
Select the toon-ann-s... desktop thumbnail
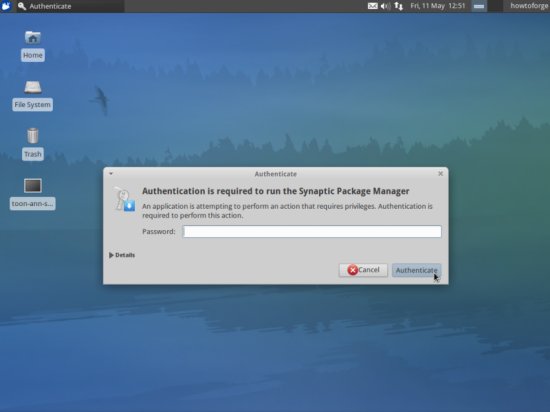click(33, 186)
